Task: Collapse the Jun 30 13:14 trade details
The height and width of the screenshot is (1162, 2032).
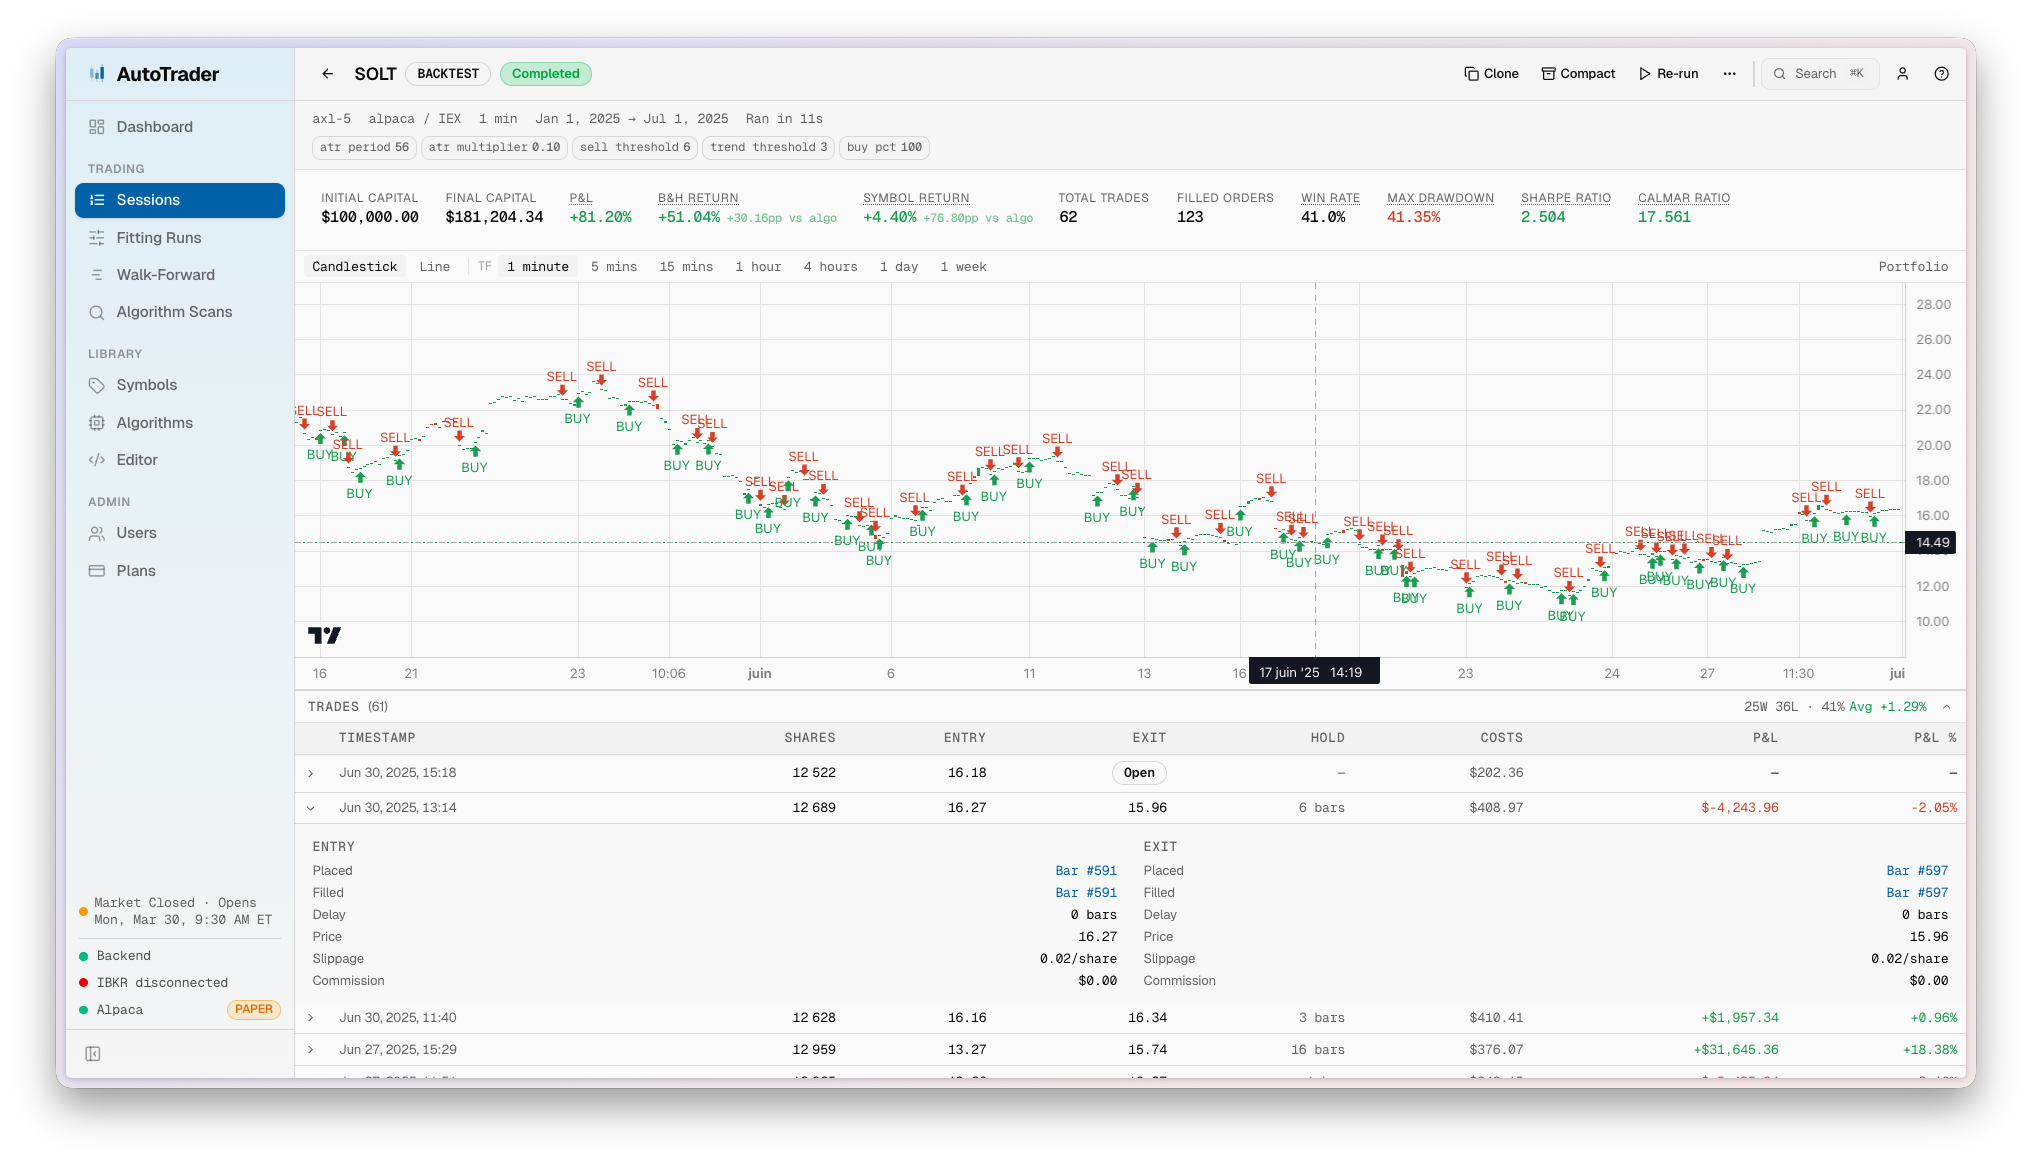Action: (x=311, y=808)
